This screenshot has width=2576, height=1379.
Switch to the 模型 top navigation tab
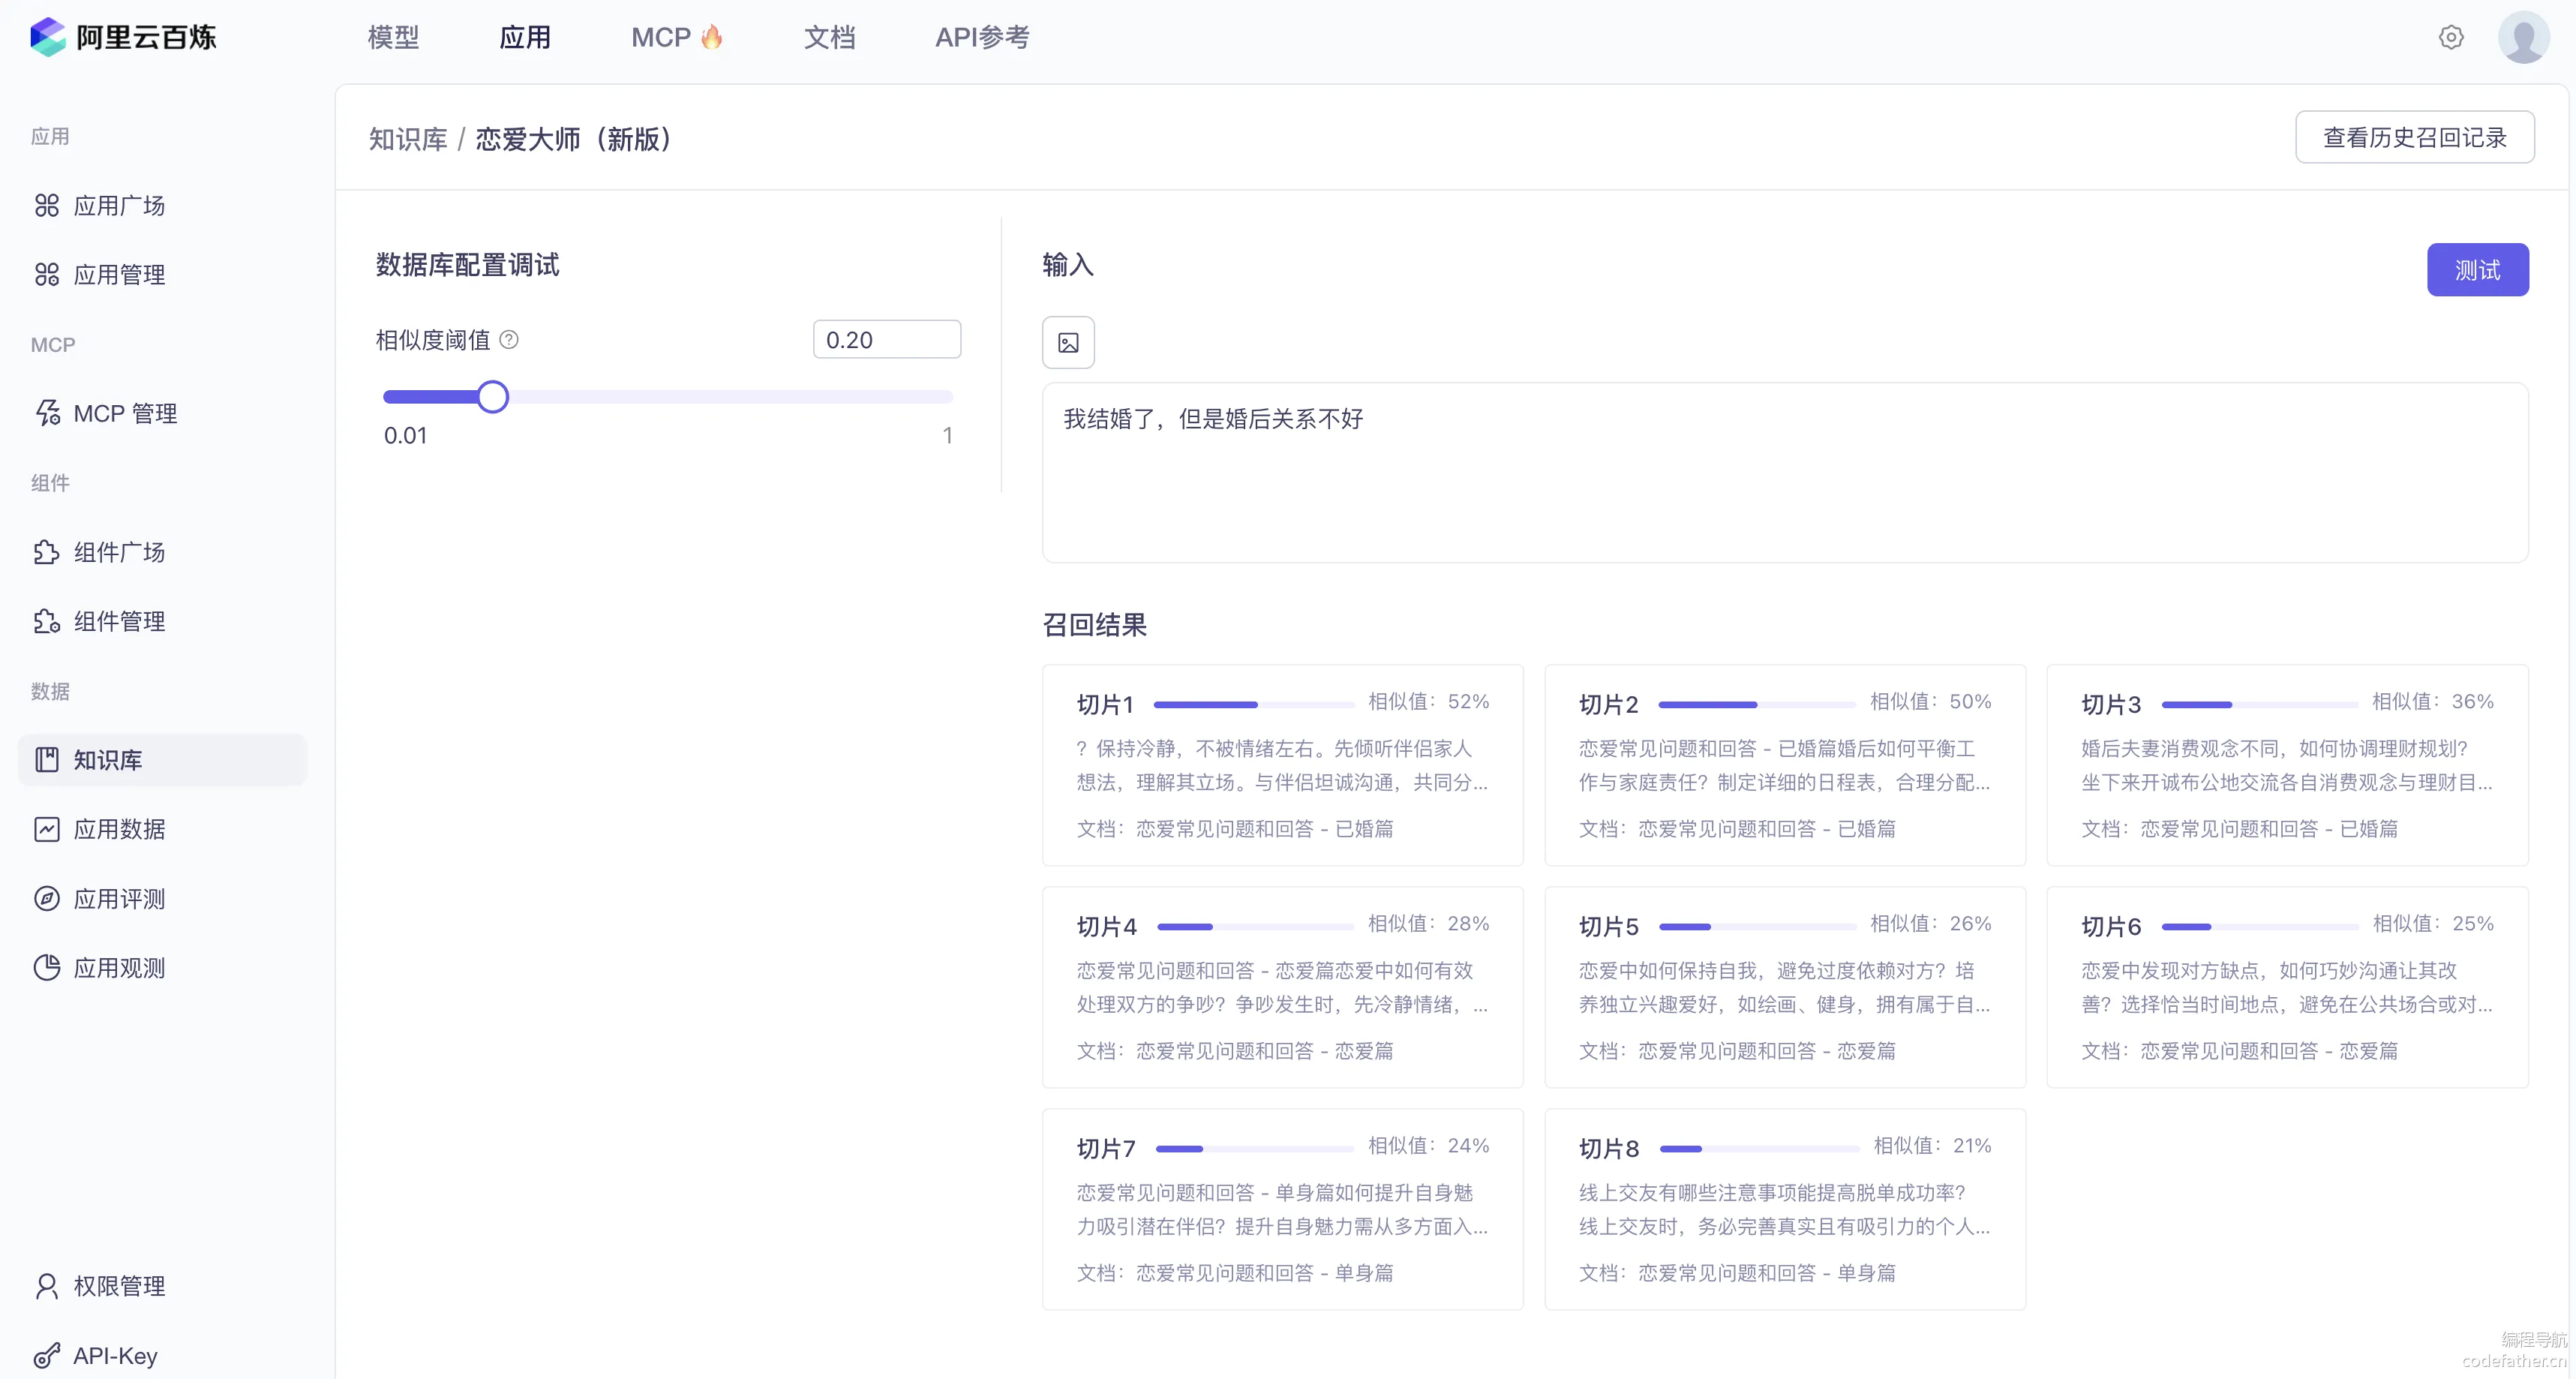393,37
